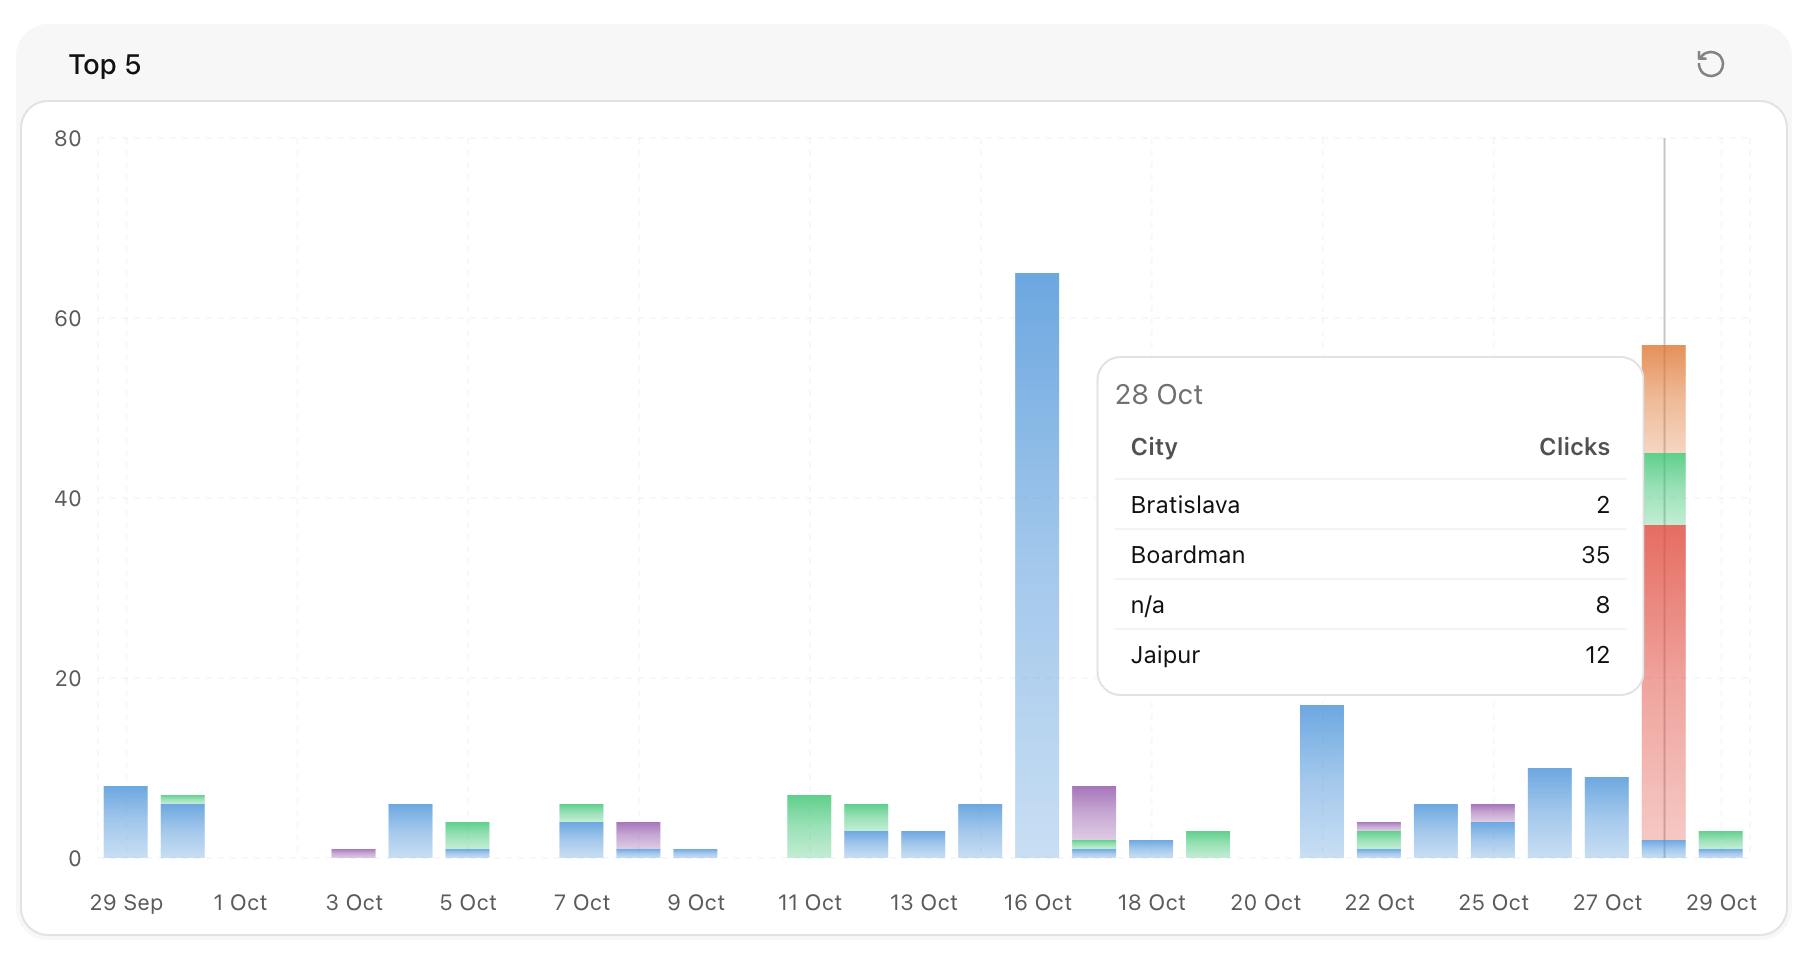Click the "11 Oct" x-axis label
The image size is (1810, 954).
click(x=810, y=903)
